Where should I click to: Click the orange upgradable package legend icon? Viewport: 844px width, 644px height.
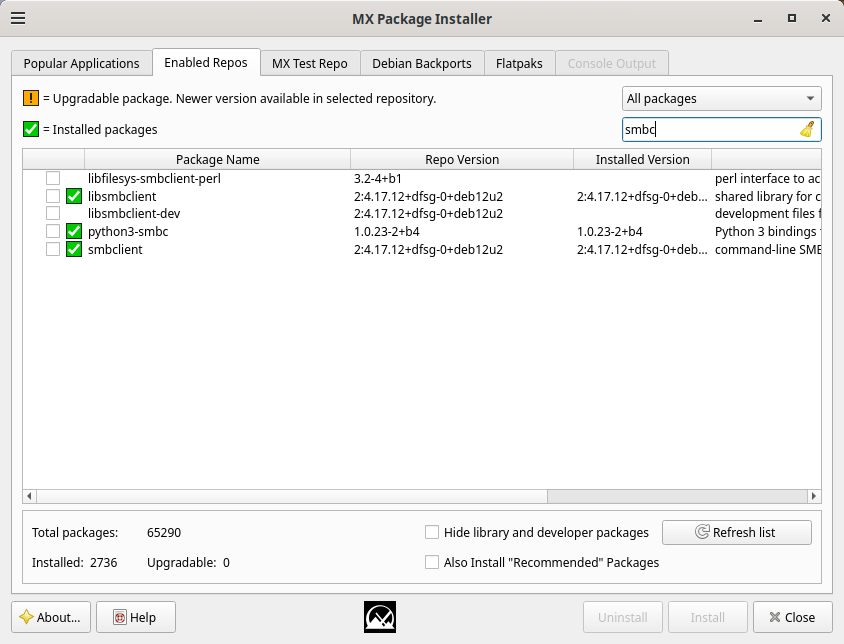pyautogui.click(x=31, y=99)
